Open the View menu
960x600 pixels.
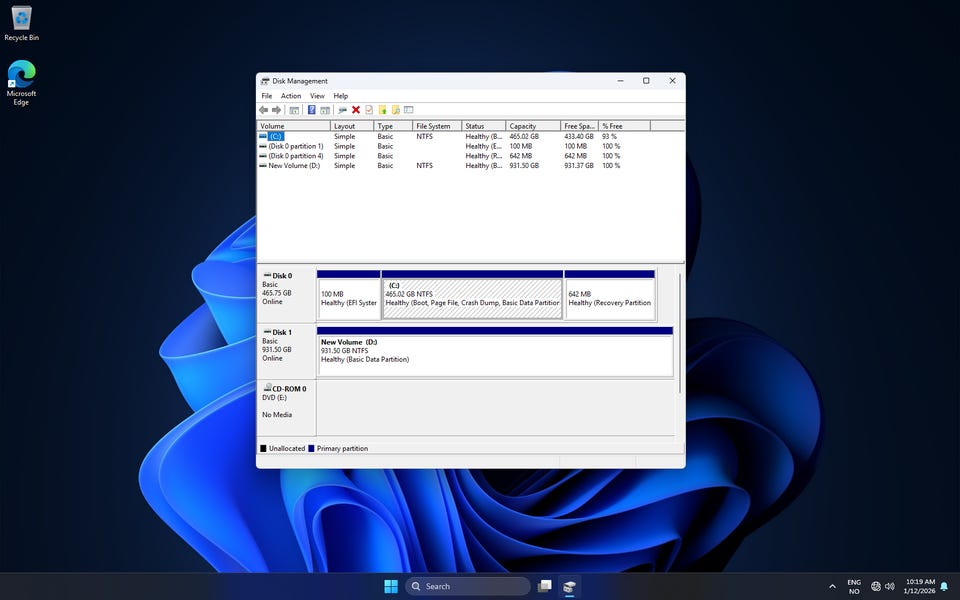317,96
